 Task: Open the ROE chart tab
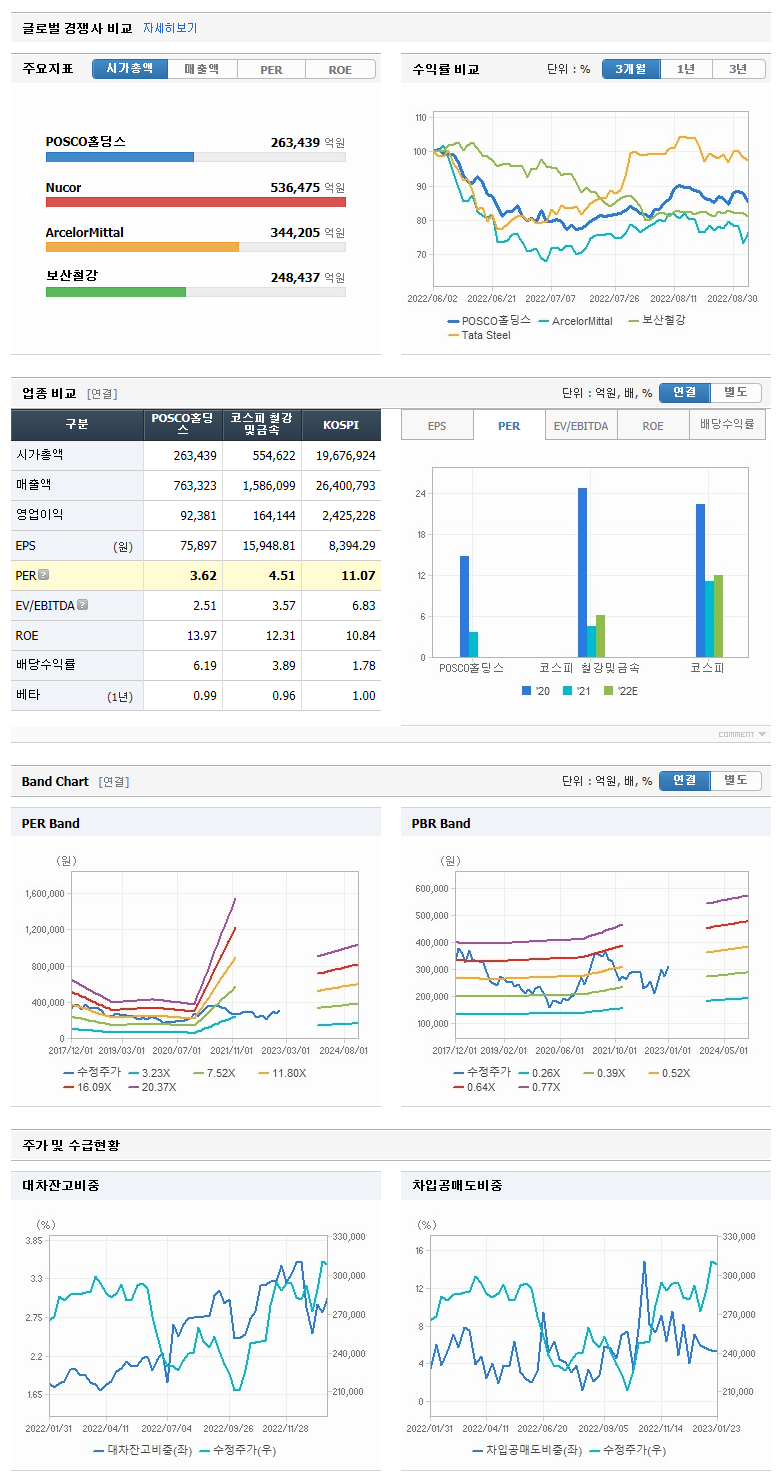coord(653,425)
